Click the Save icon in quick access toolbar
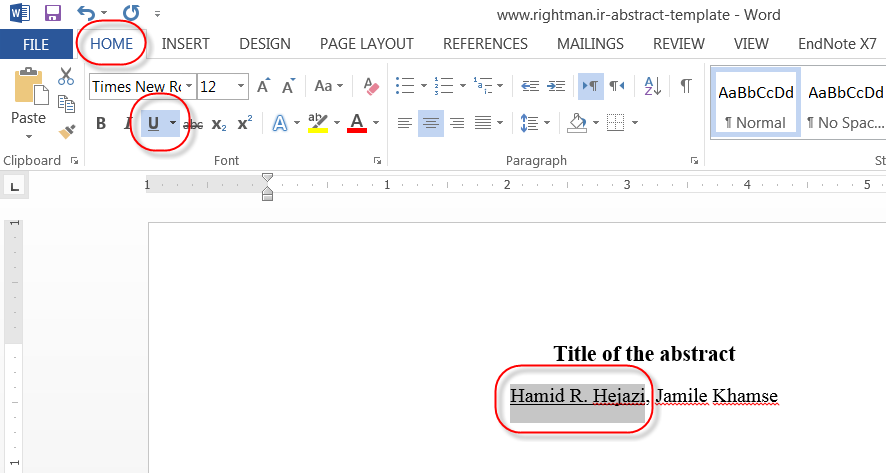The image size is (886, 473). pyautogui.click(x=52, y=14)
